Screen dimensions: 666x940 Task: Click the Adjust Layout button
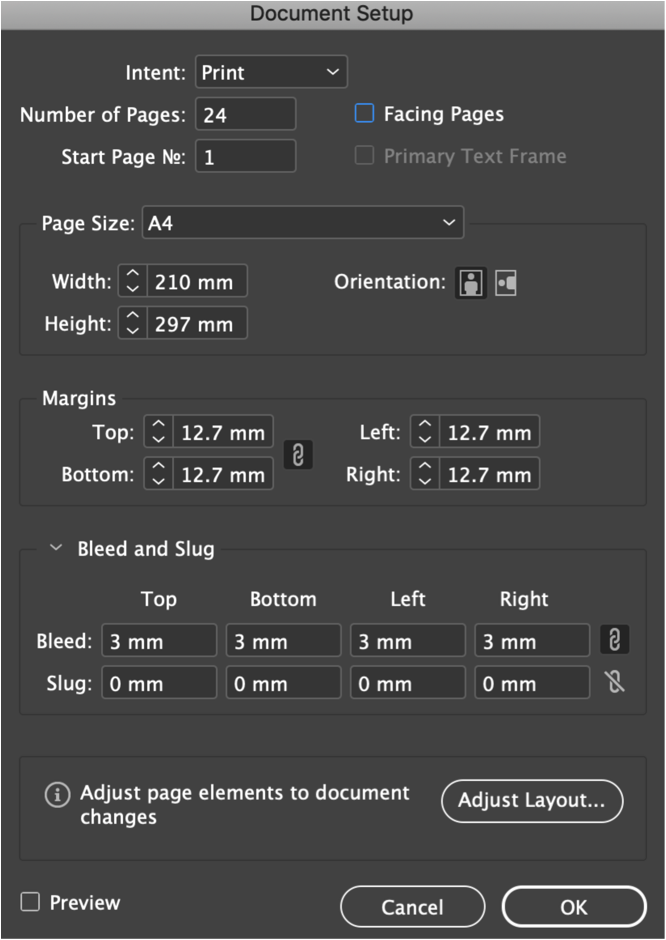coord(532,801)
